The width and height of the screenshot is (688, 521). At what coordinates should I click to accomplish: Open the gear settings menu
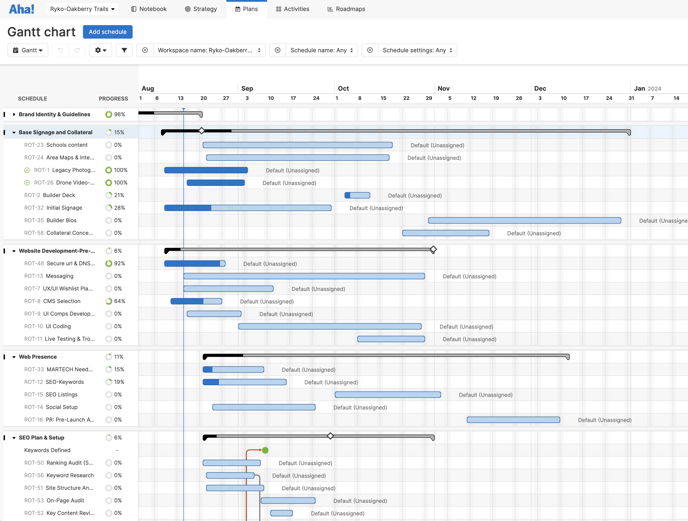pos(100,50)
